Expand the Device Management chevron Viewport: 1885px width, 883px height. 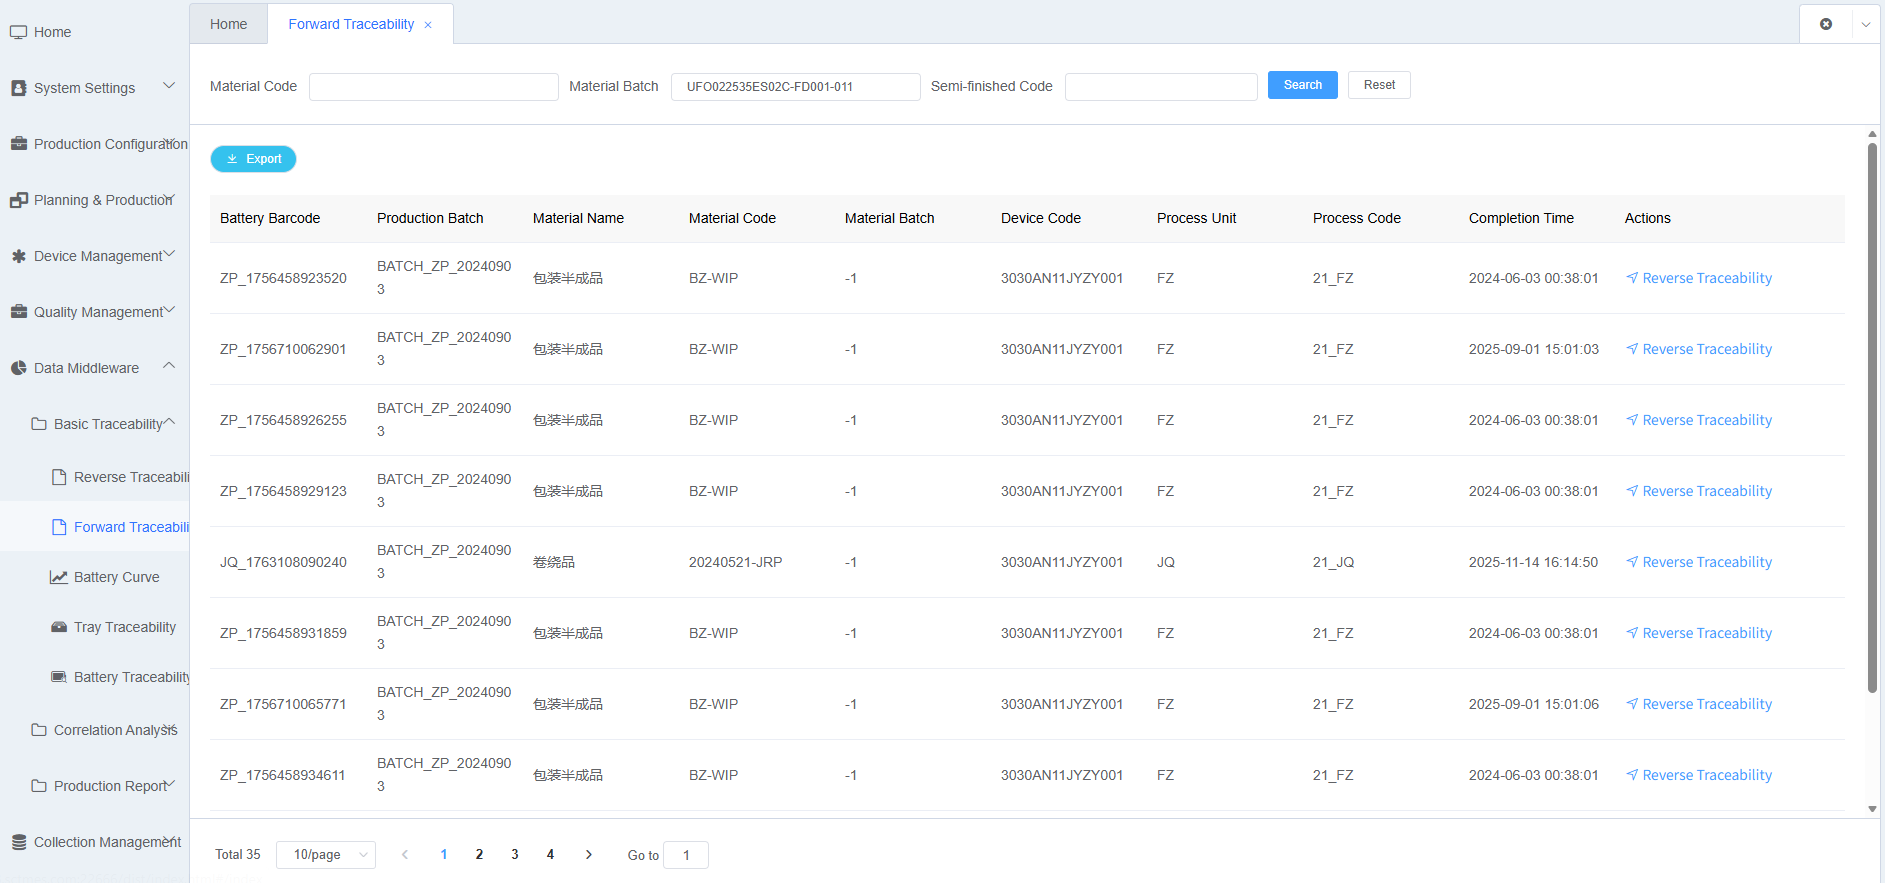[x=169, y=254]
